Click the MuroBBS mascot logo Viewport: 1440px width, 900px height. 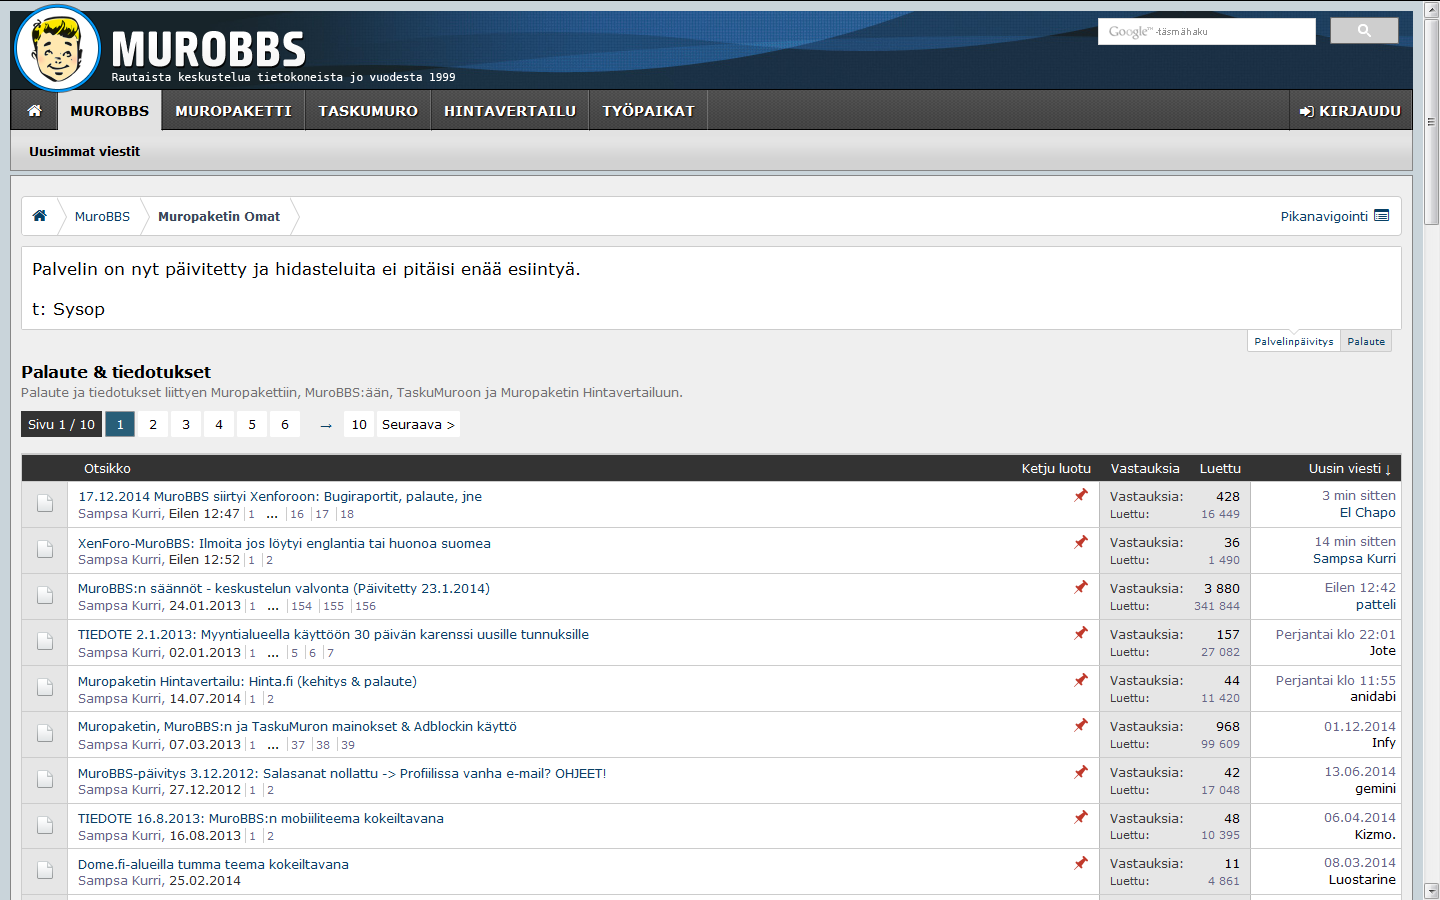point(57,48)
